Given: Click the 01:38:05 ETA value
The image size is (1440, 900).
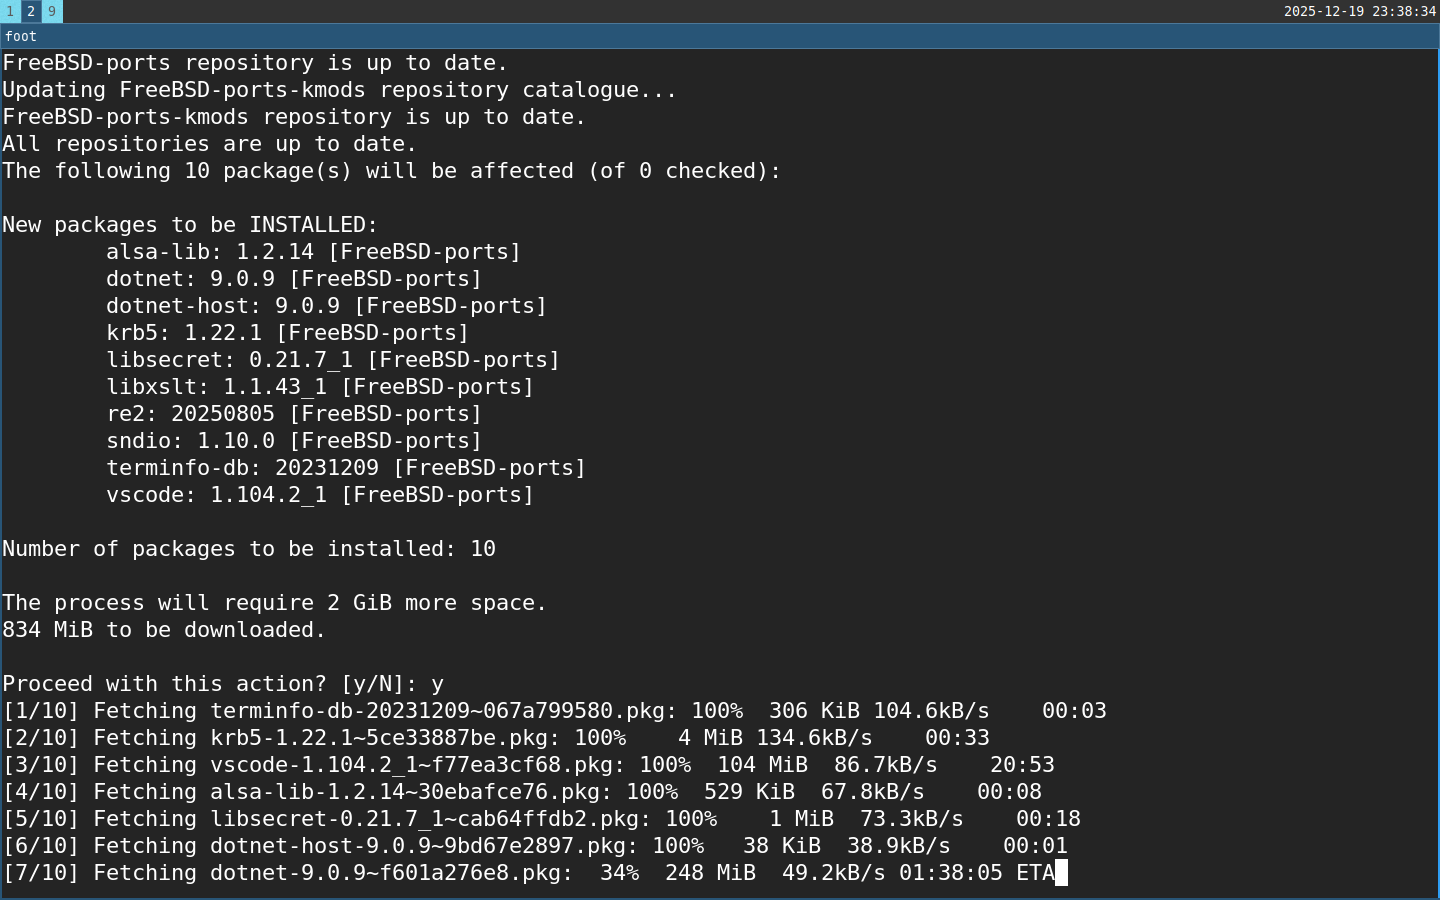Looking at the screenshot, I should tap(950, 873).
